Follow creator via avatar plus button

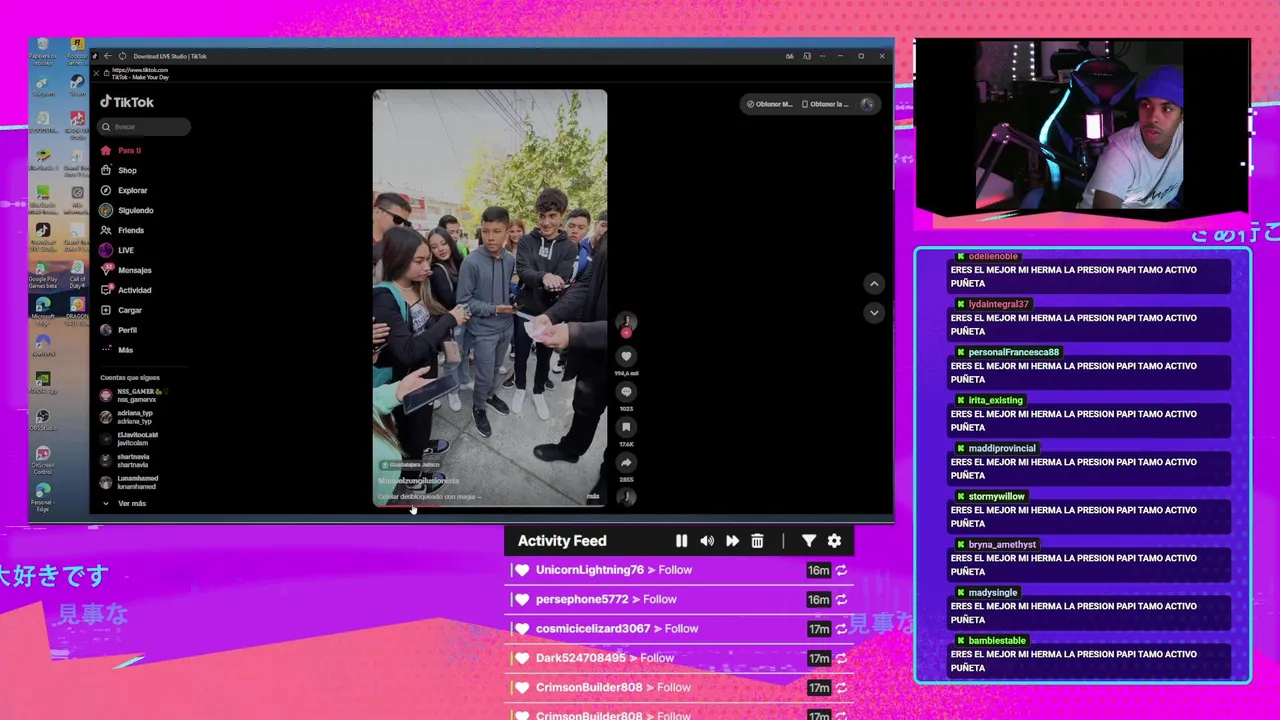[626, 333]
